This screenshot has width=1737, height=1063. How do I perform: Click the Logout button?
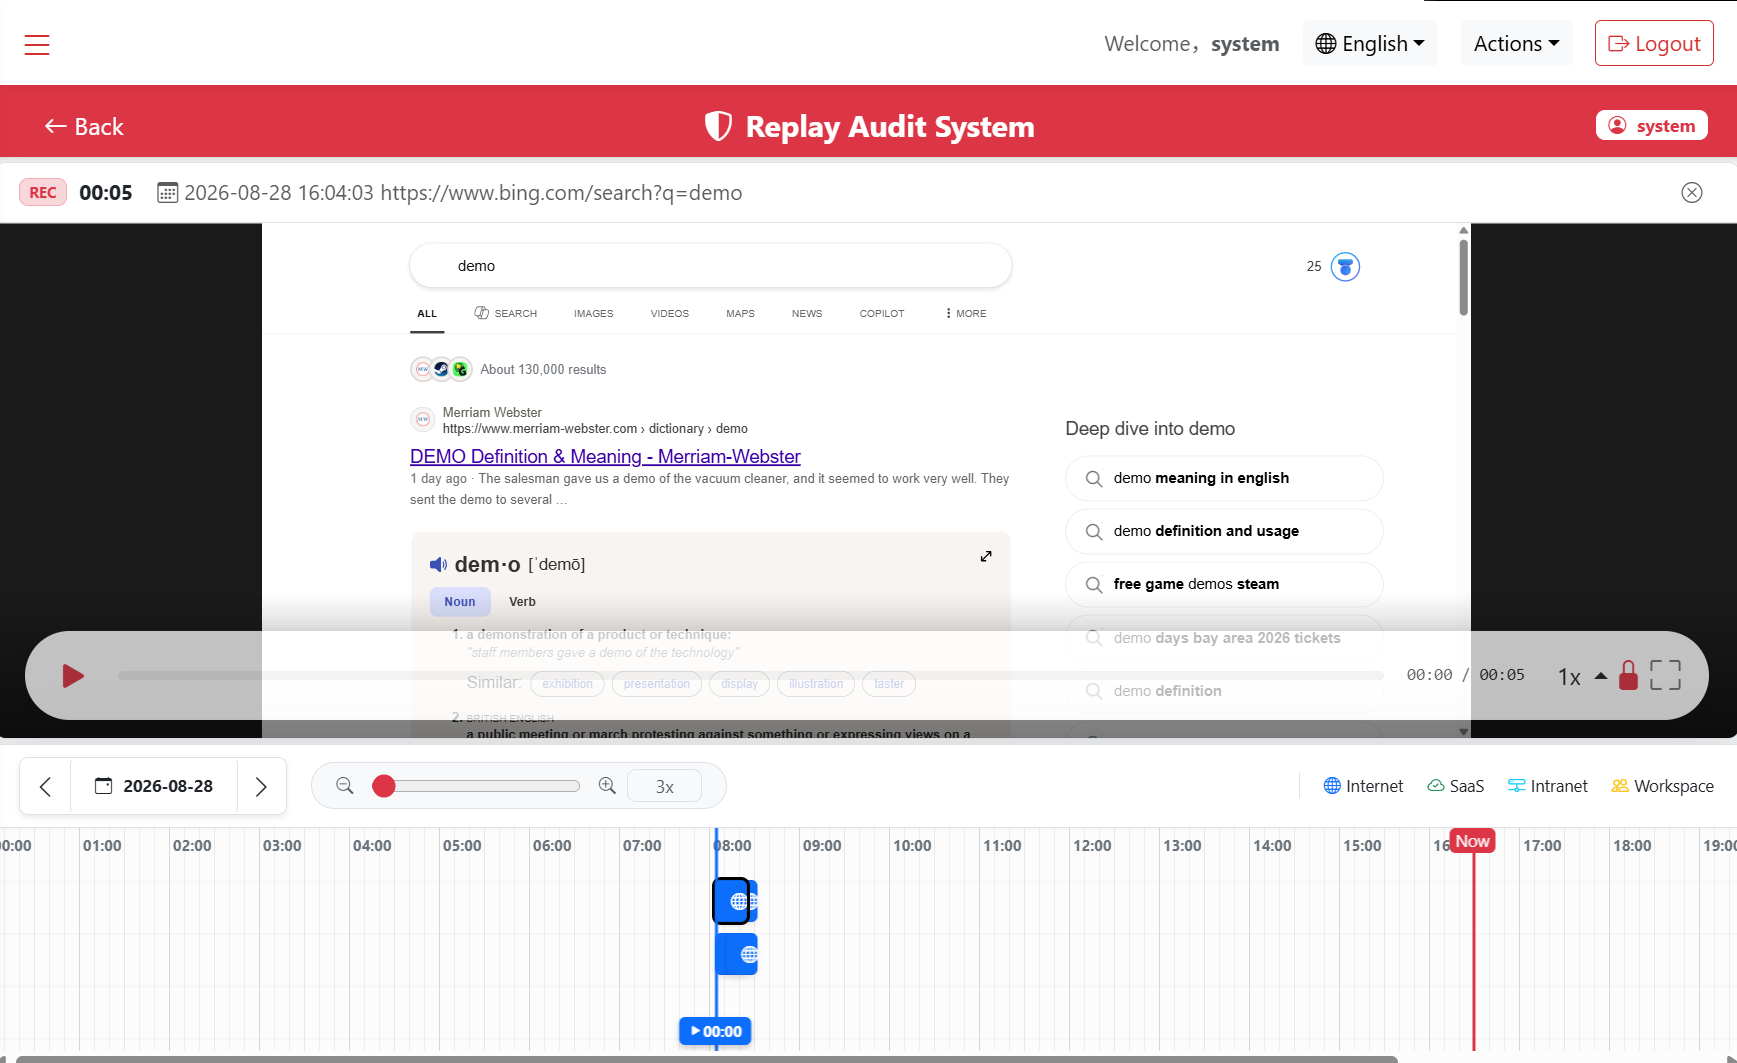pos(1654,44)
